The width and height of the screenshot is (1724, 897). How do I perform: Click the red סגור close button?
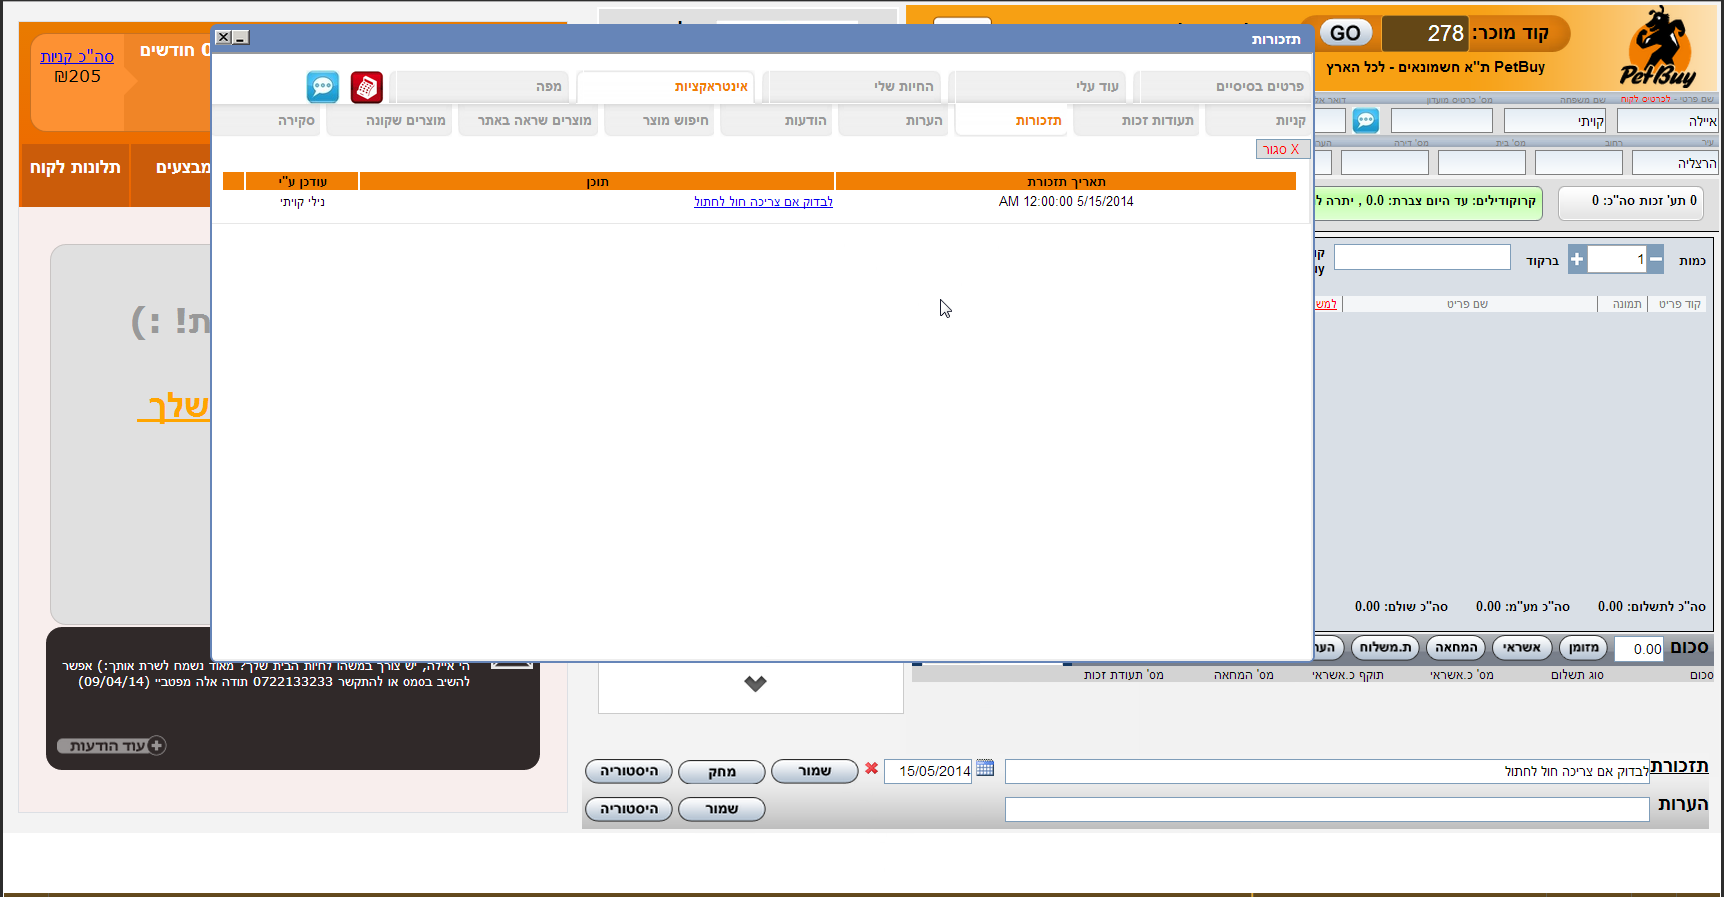[x=1281, y=149]
